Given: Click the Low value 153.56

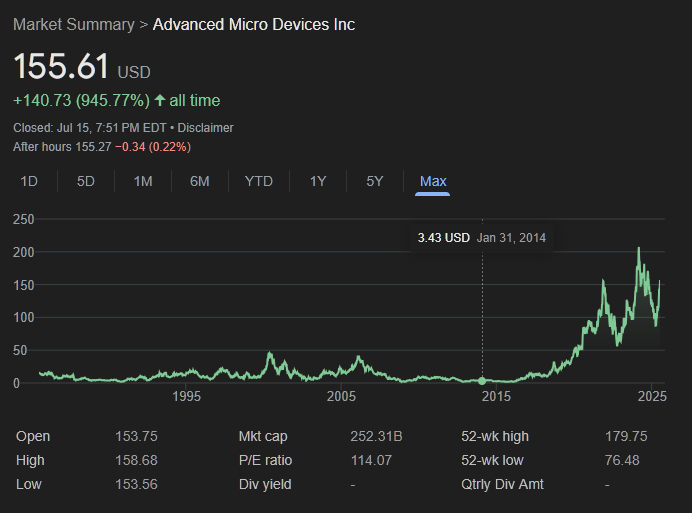Looking at the screenshot, I should [136, 484].
